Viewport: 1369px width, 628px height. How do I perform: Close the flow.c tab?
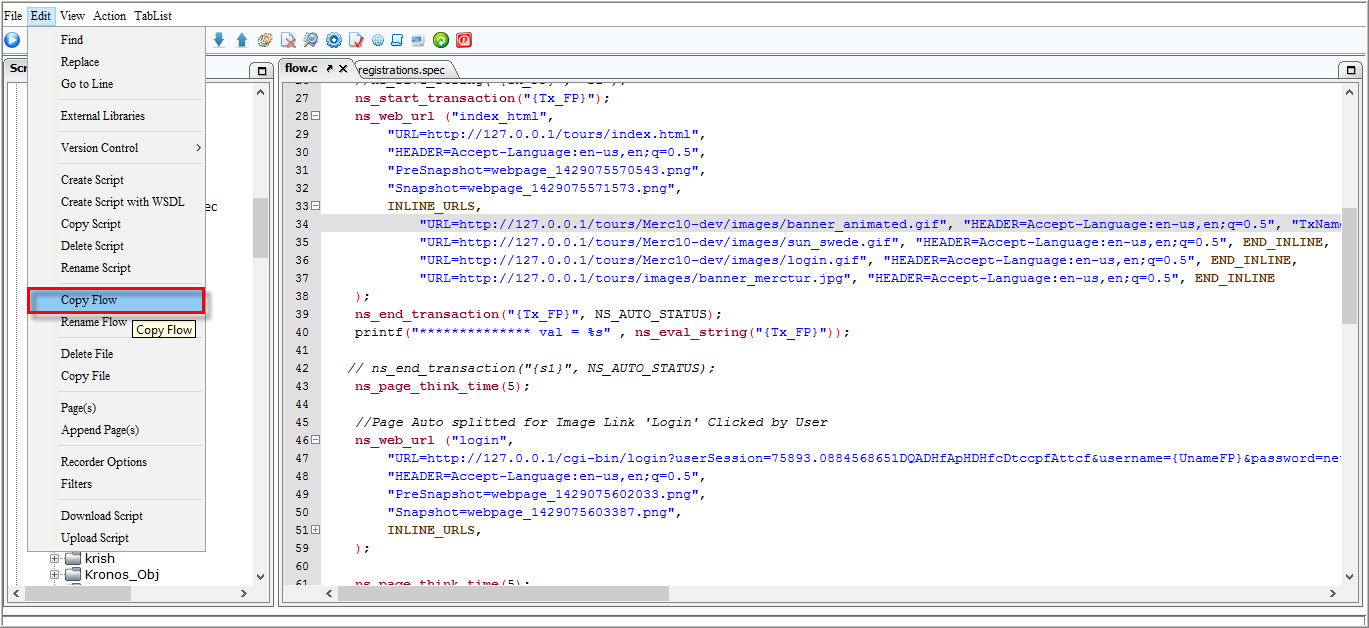343,69
